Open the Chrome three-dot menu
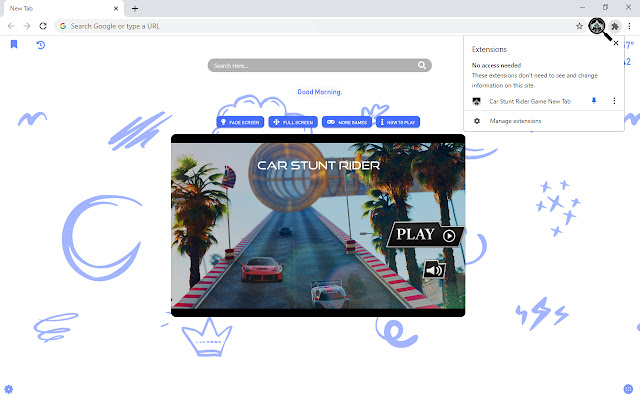The image size is (640, 400). (631, 25)
